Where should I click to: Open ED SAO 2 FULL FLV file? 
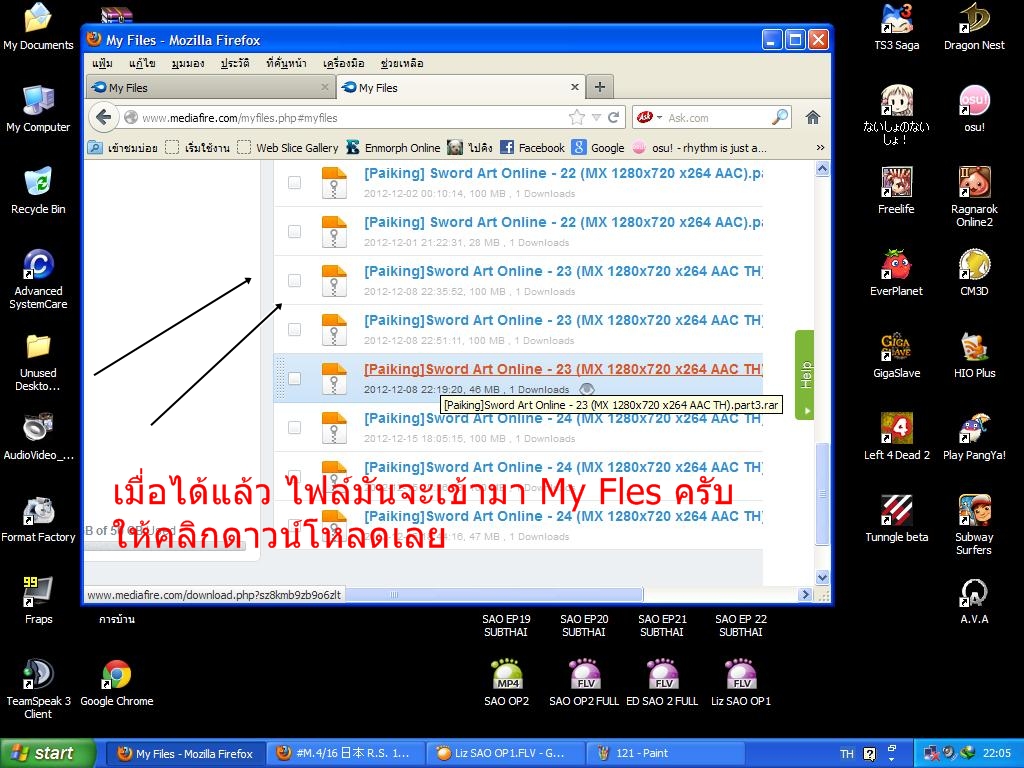point(662,683)
